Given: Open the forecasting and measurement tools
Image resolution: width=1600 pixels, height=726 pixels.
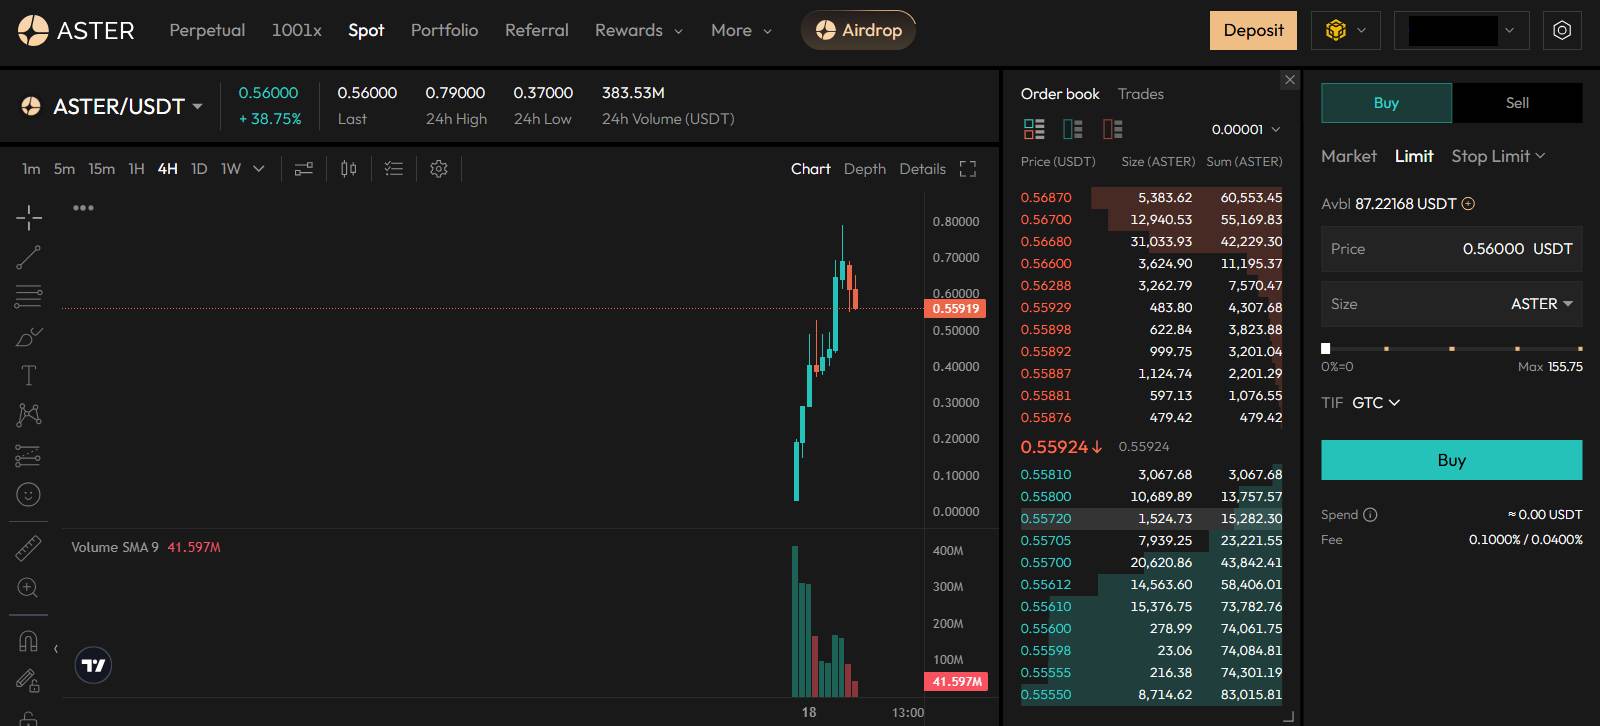Looking at the screenshot, I should (x=29, y=456).
